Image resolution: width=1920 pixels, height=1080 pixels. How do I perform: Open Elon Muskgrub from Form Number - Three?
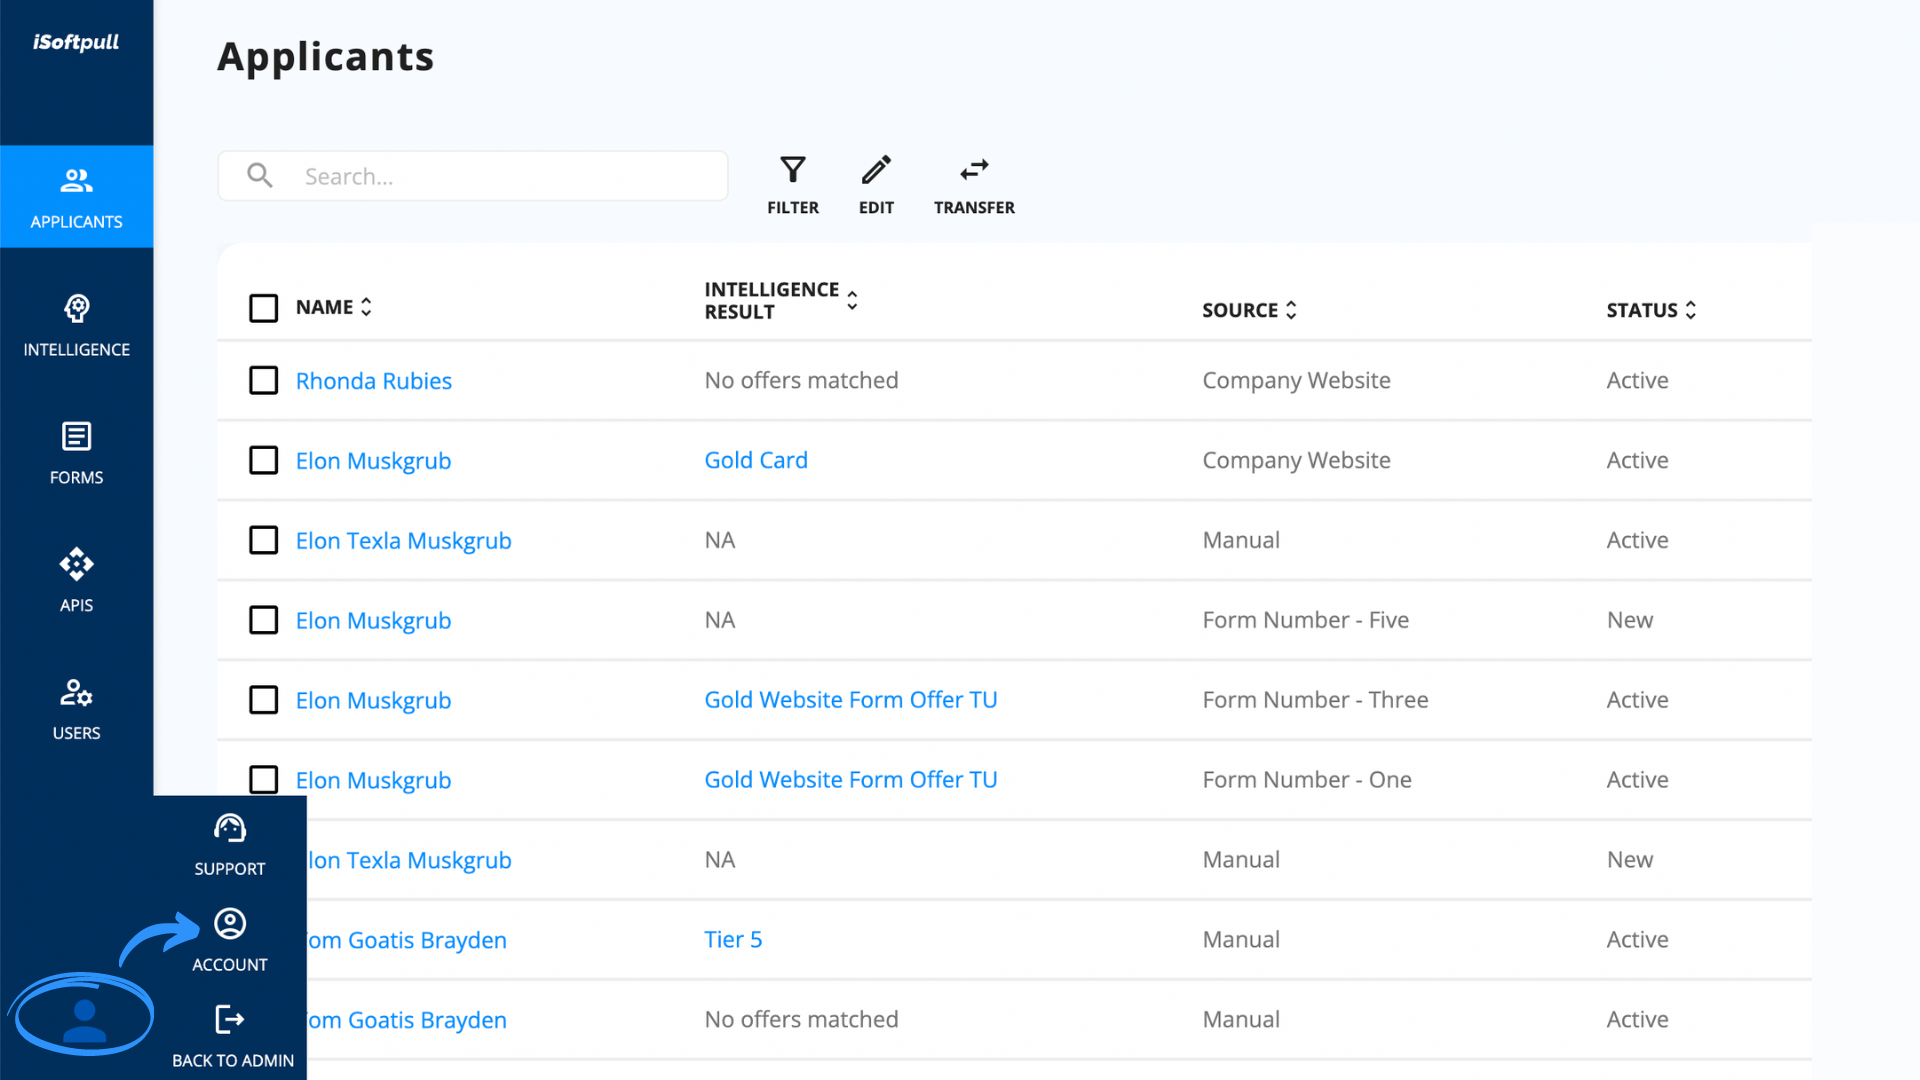[x=373, y=701]
